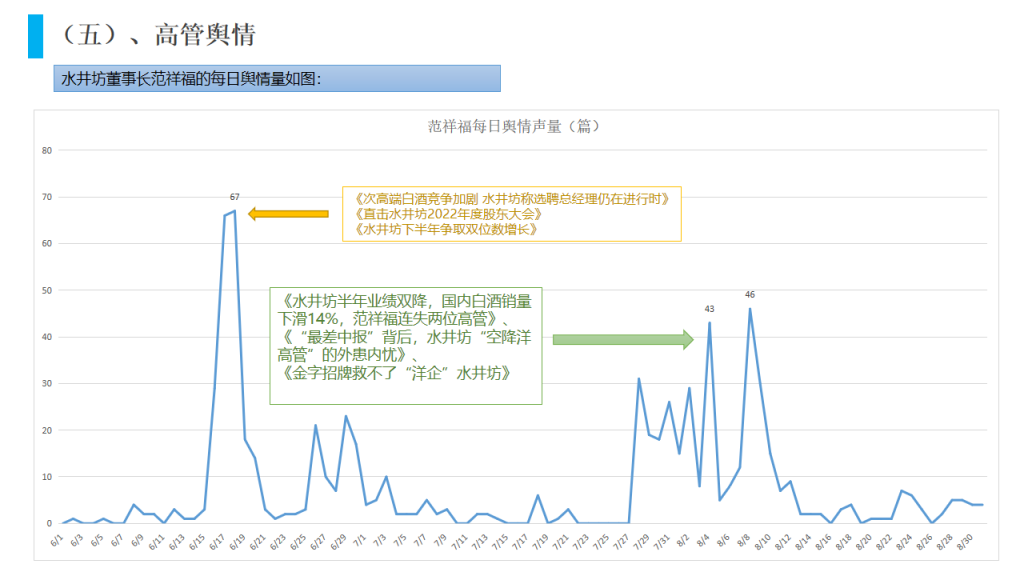Click the blue subtitle box about 范祥福每日舆情量
Image resolution: width=1024 pixels, height=576 pixels.
pos(277,78)
